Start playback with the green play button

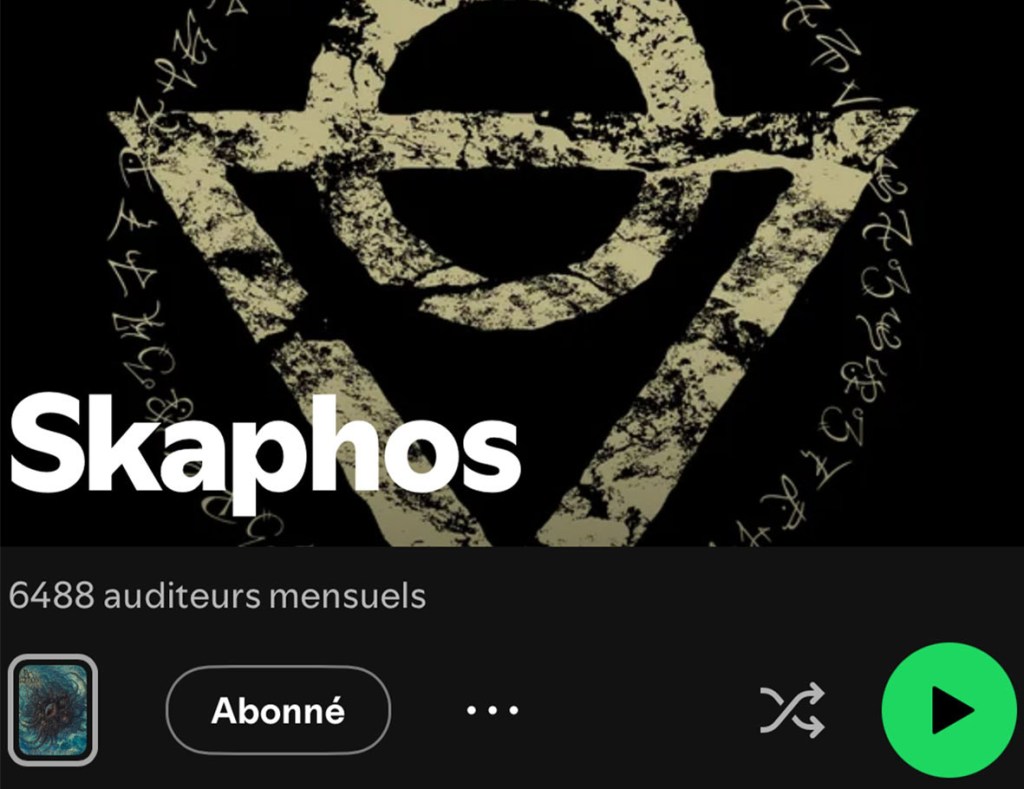(948, 710)
